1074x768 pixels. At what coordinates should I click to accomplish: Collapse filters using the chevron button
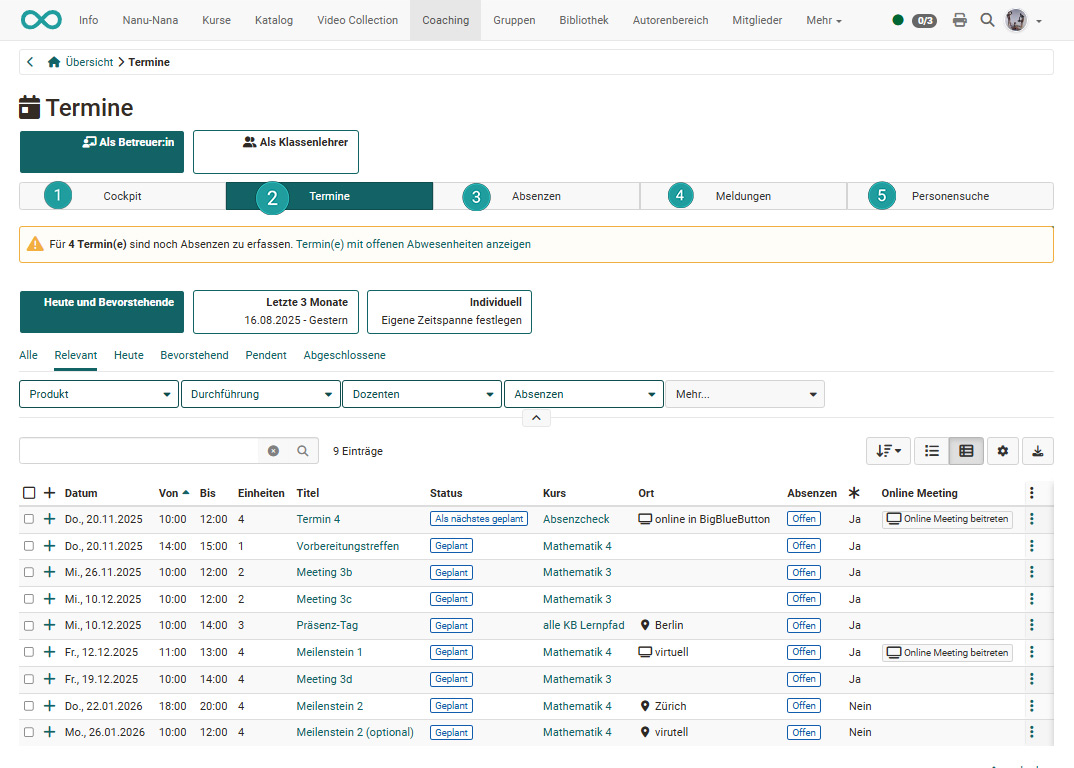pyautogui.click(x=535, y=417)
